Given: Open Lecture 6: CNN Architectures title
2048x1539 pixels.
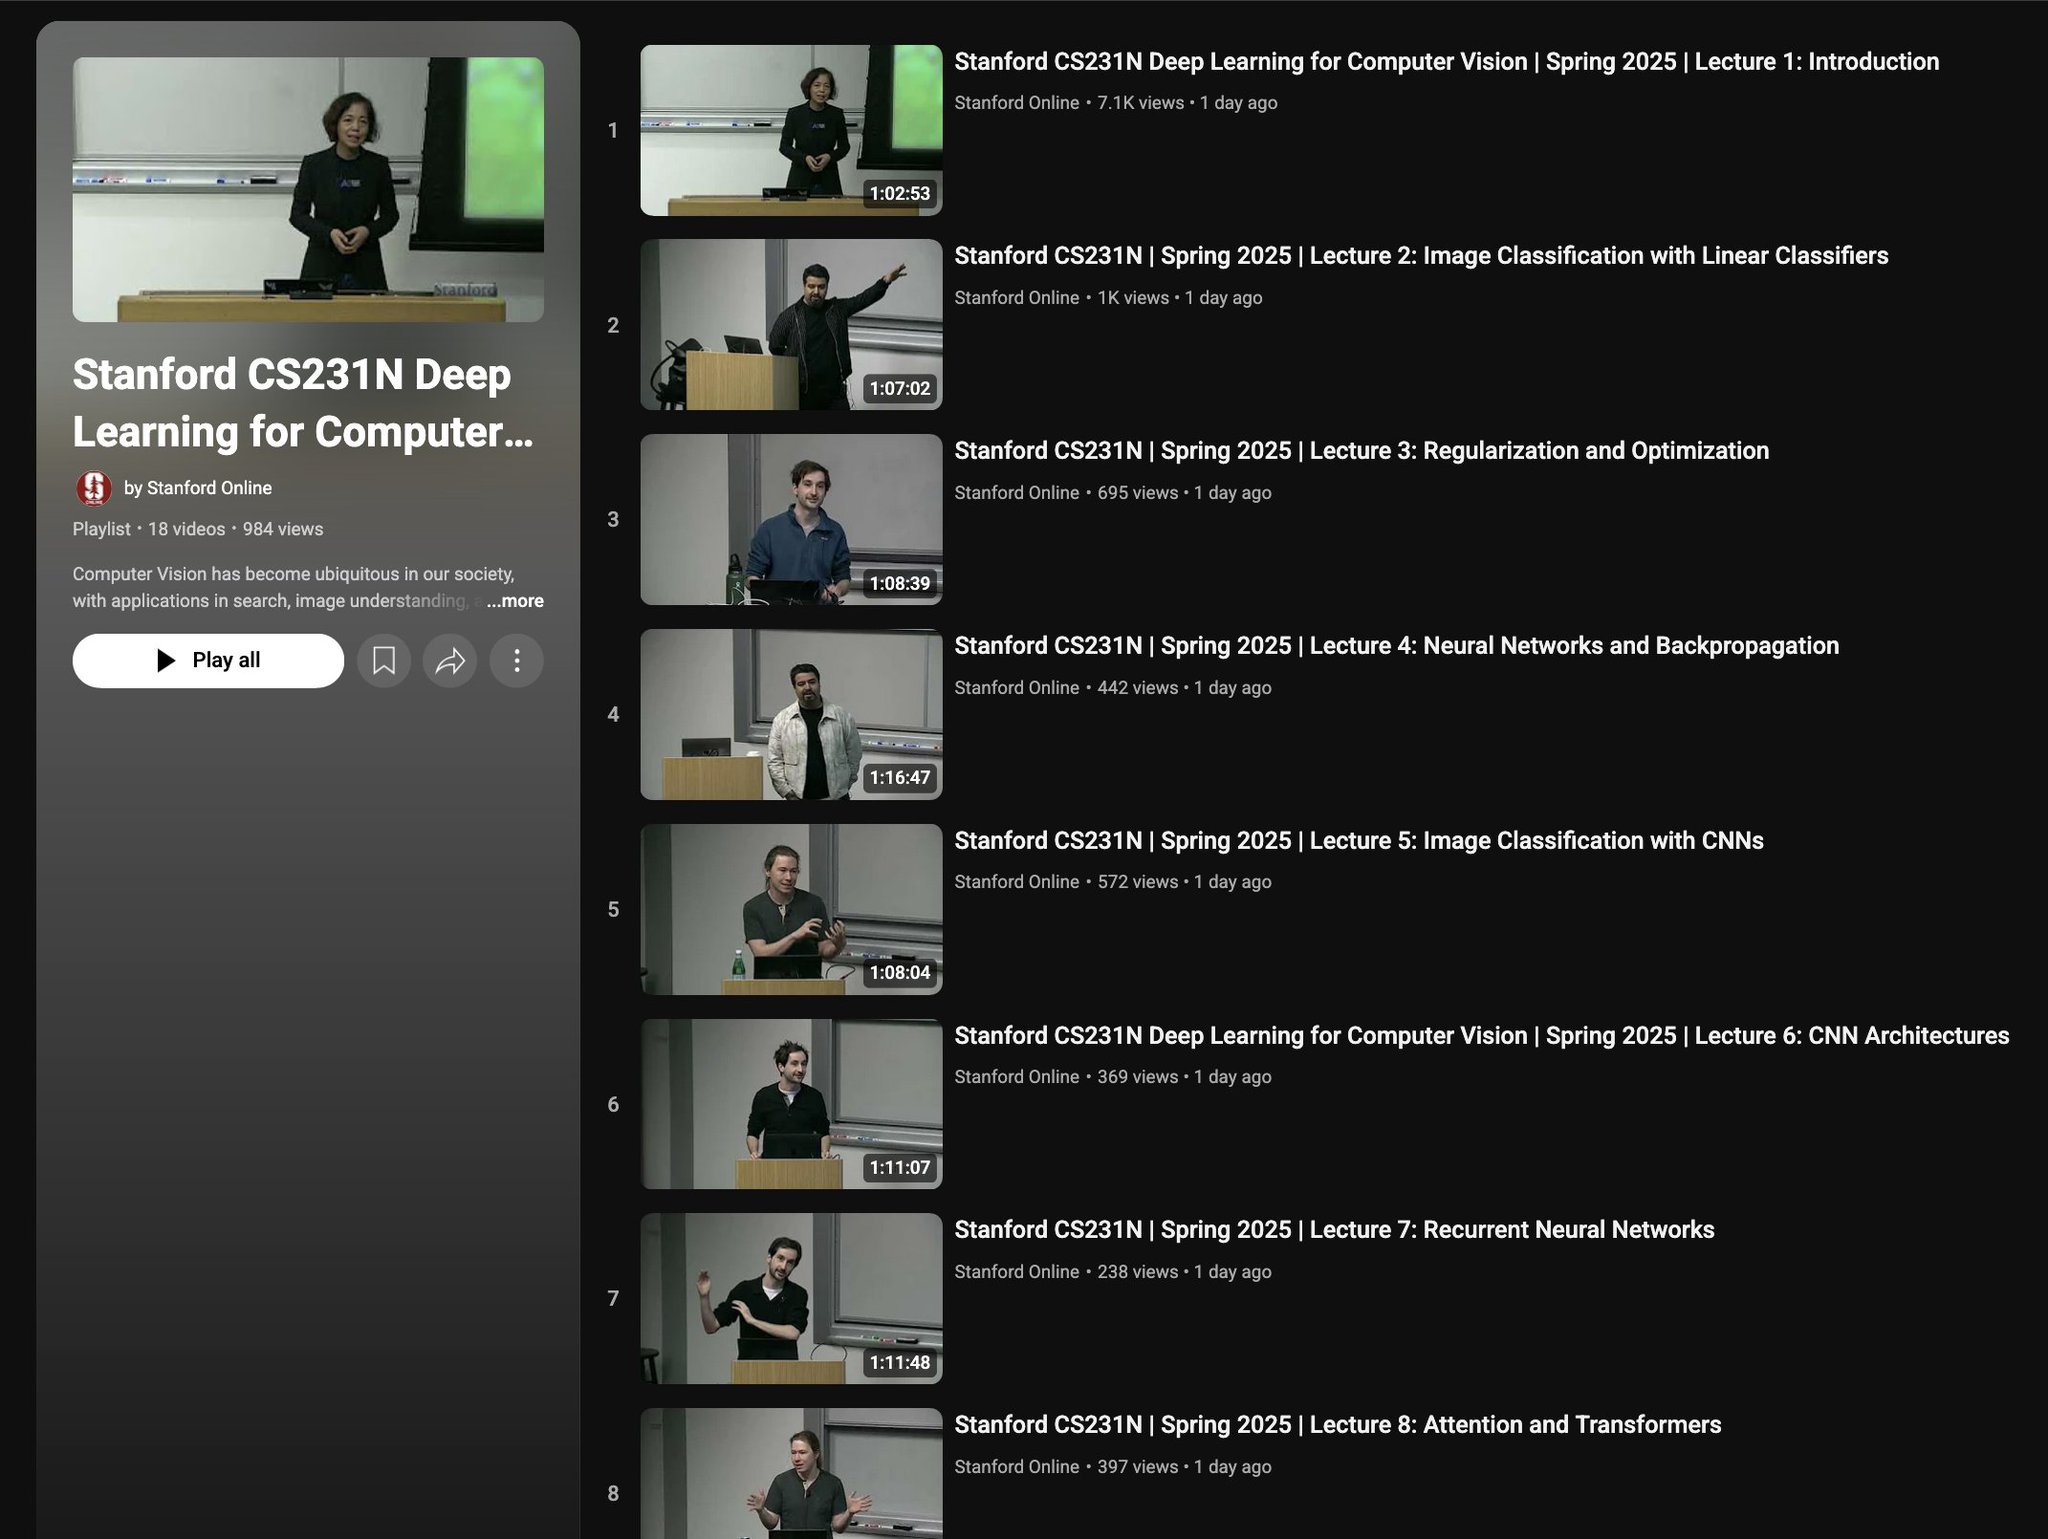Looking at the screenshot, I should (x=1481, y=1036).
